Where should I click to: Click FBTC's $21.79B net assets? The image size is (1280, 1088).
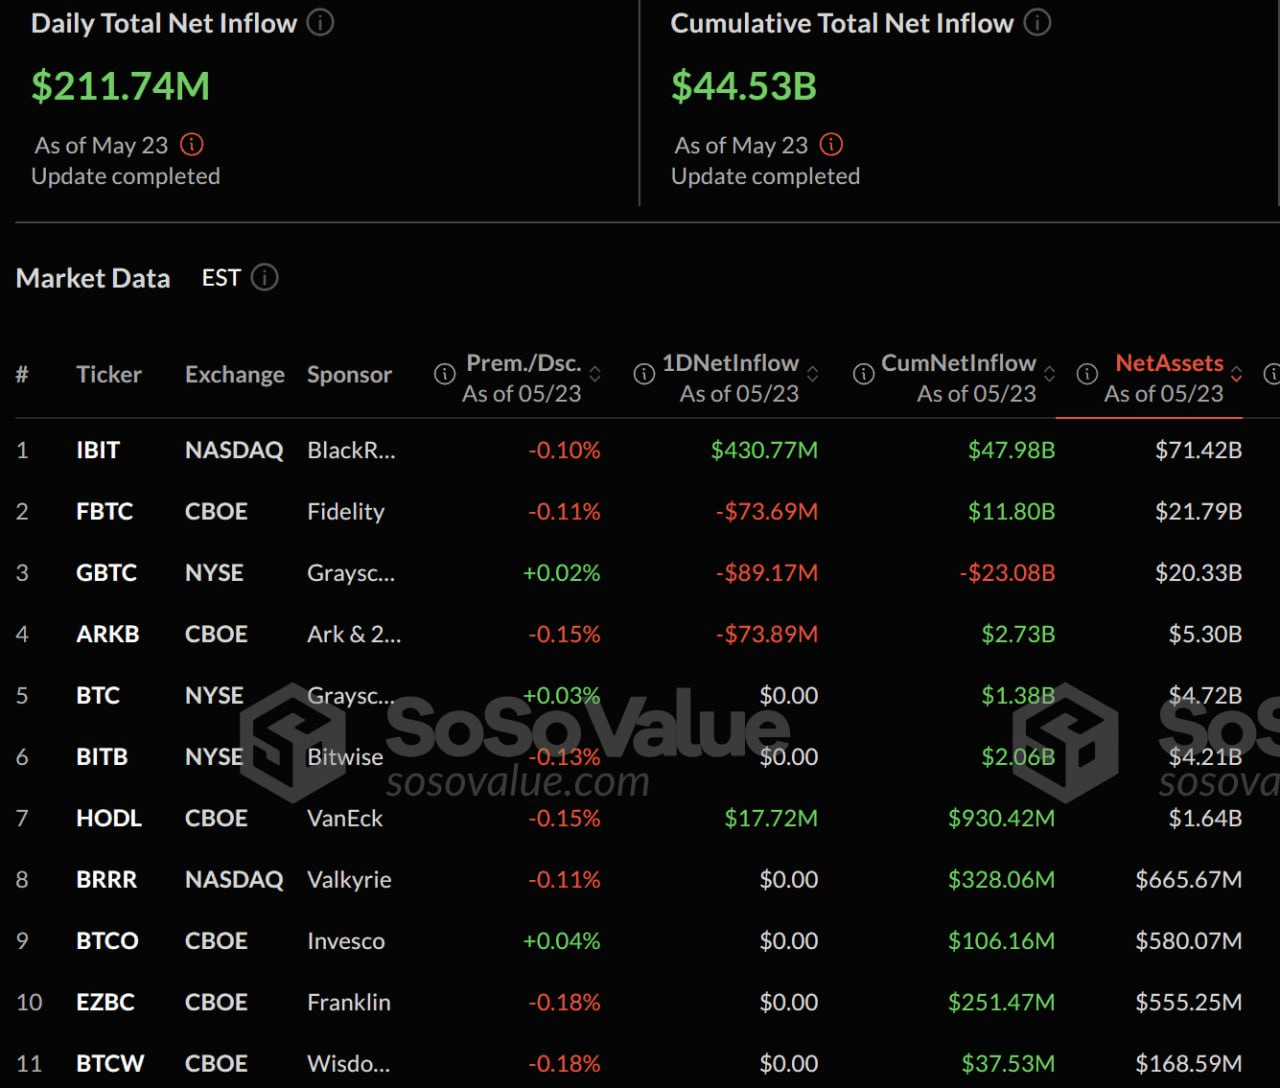1198,512
